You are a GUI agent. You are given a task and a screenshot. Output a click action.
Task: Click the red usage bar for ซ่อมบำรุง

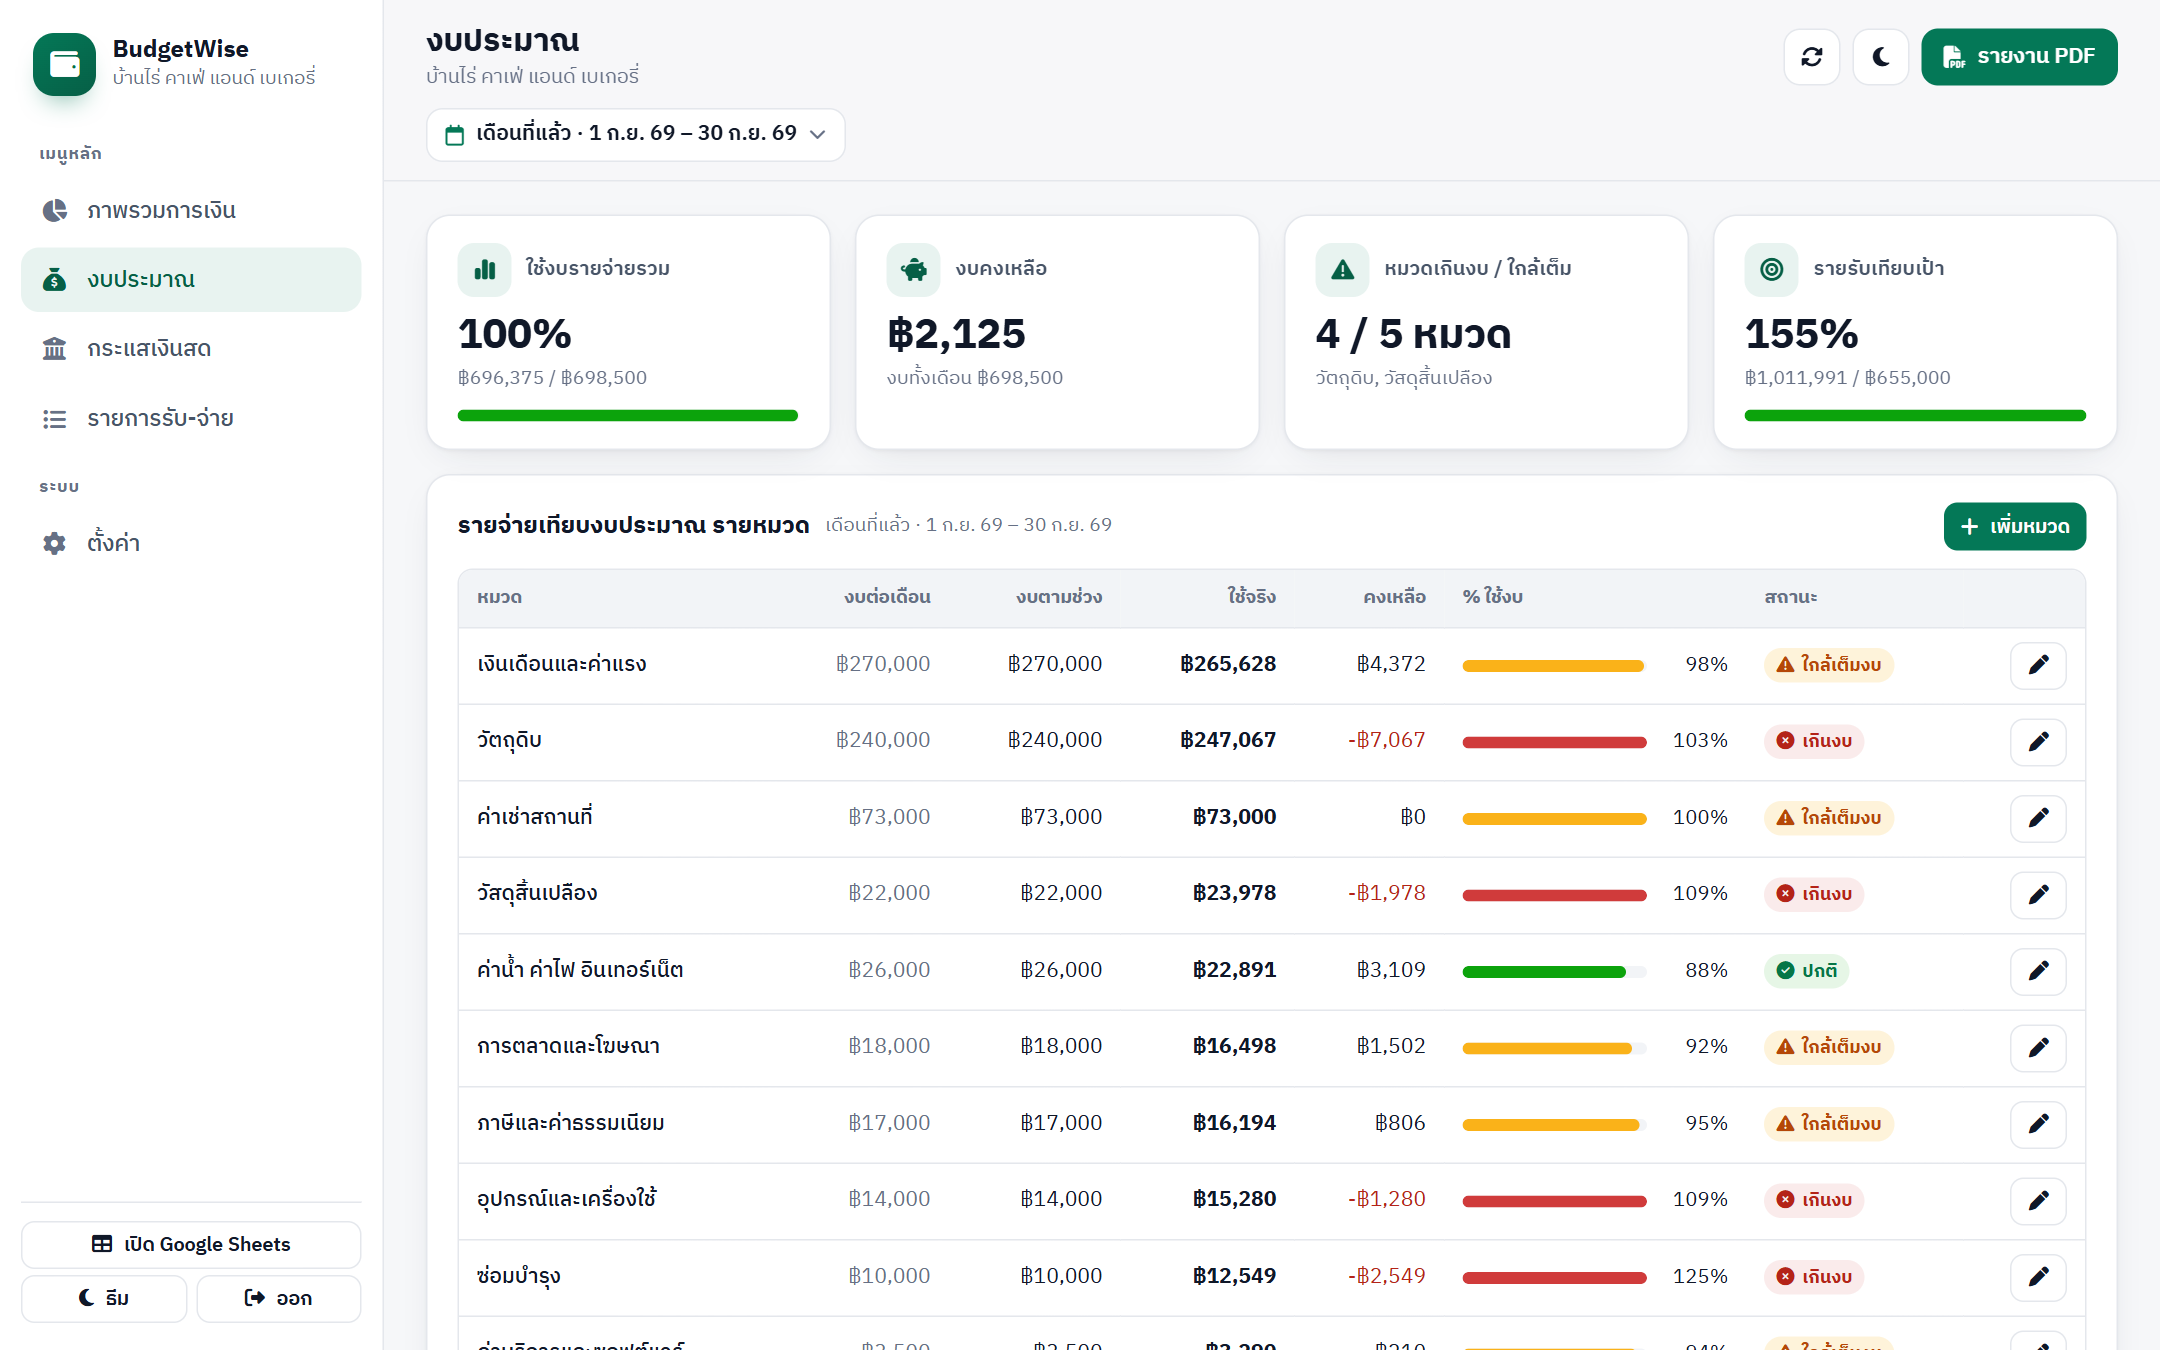point(1554,1277)
